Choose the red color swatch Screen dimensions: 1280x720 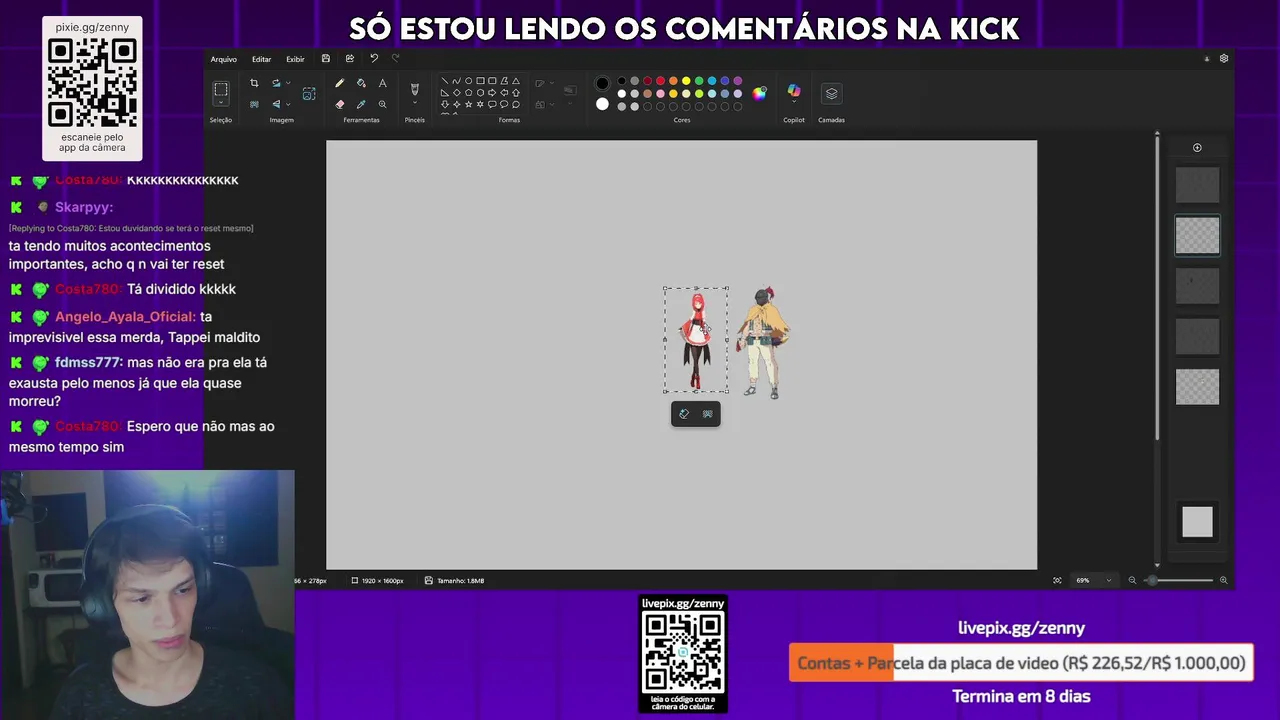pos(660,81)
